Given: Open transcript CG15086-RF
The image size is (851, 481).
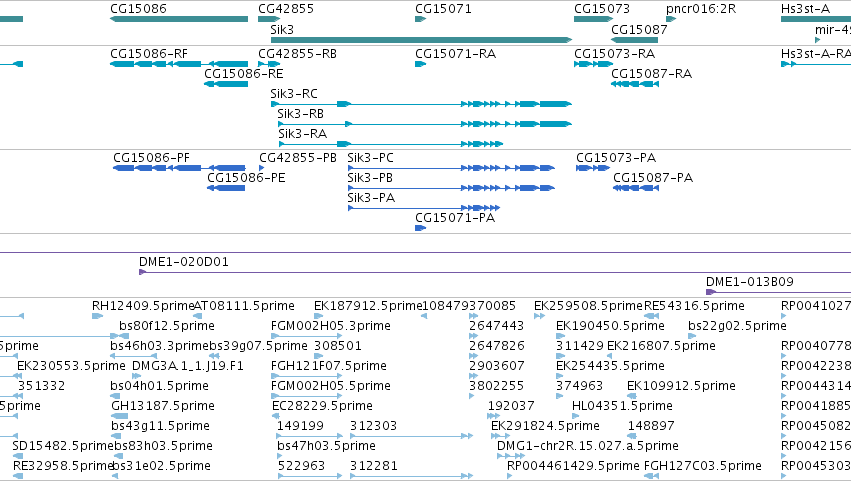Looking at the screenshot, I should [x=149, y=54].
